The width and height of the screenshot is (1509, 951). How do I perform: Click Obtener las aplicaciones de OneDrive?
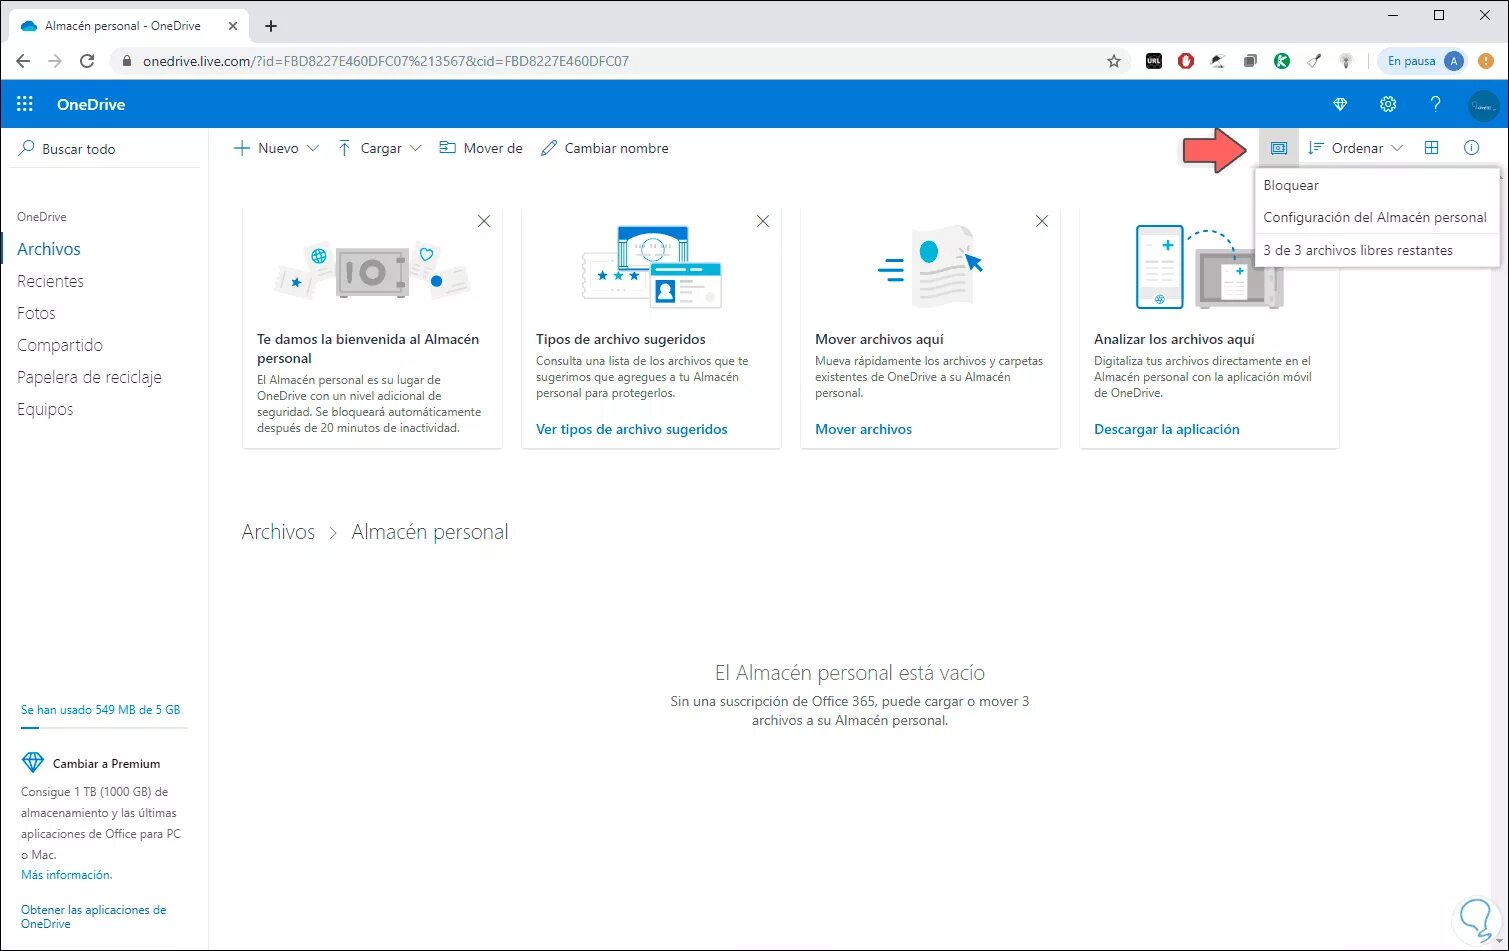point(94,917)
